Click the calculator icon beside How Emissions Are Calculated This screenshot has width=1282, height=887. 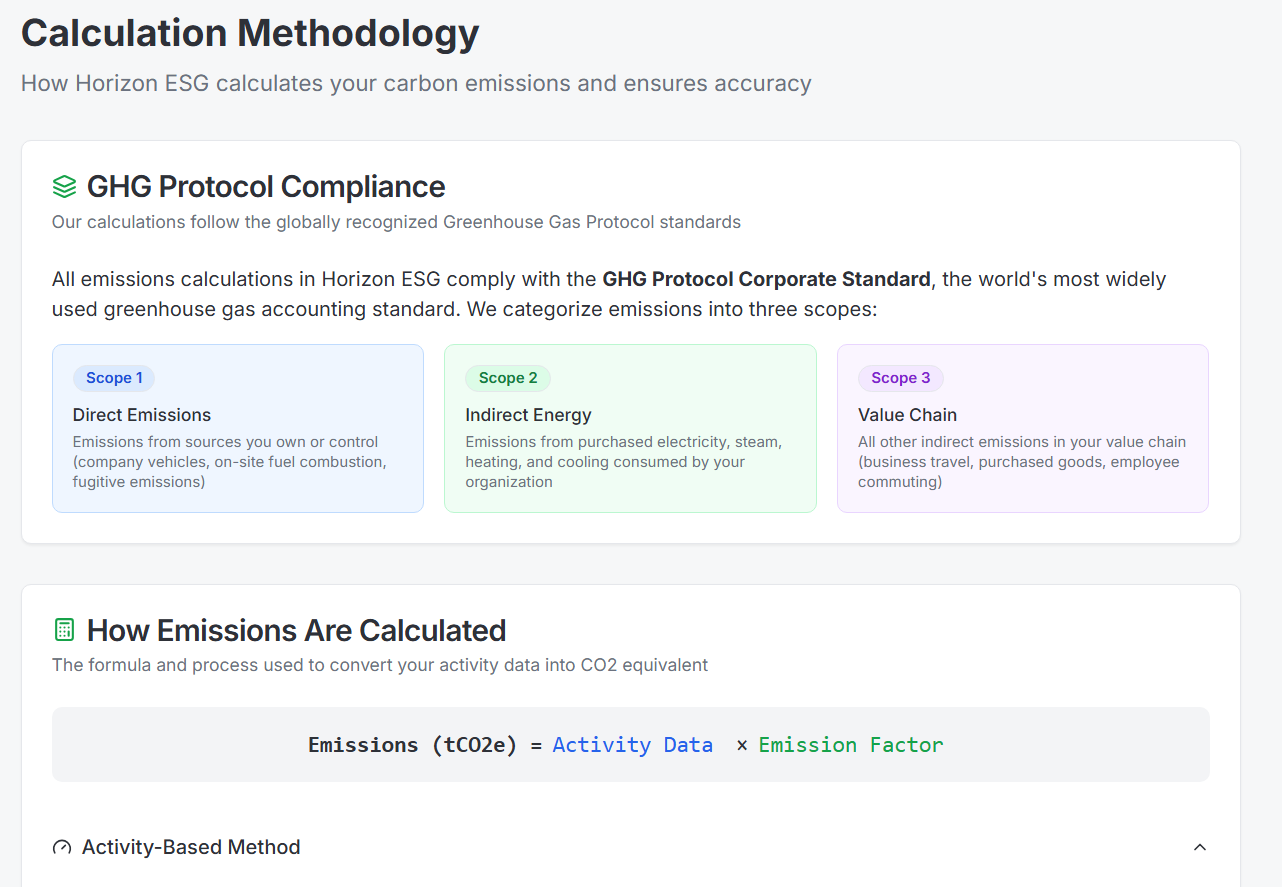[x=64, y=630]
